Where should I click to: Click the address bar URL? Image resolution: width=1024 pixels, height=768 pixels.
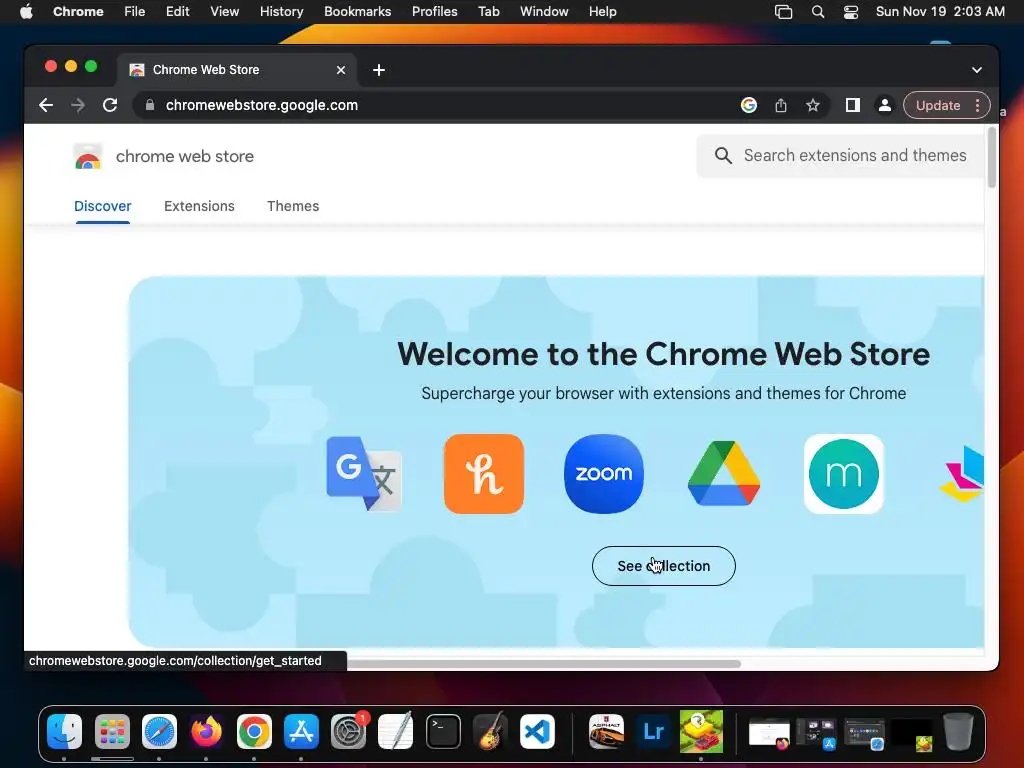click(262, 105)
